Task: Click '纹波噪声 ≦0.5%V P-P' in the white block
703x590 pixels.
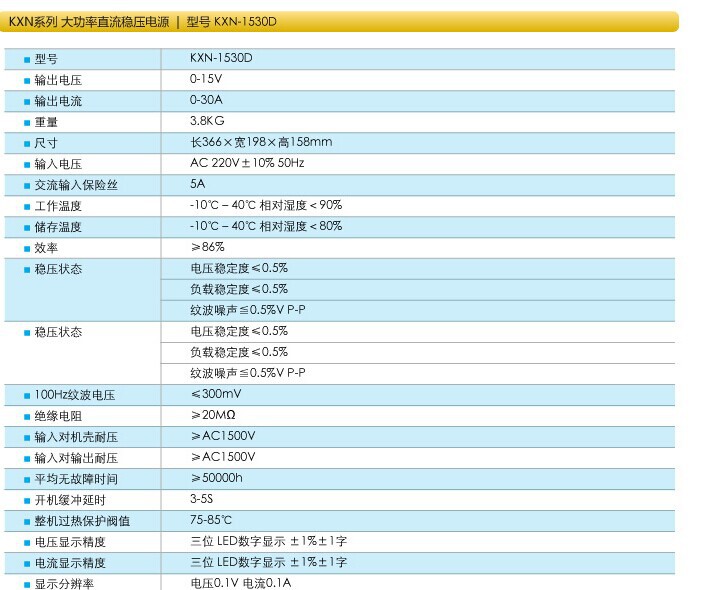Action: pos(248,373)
